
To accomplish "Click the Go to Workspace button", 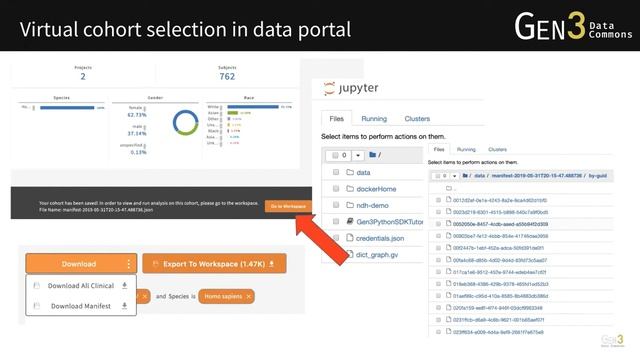I will point(288,207).
